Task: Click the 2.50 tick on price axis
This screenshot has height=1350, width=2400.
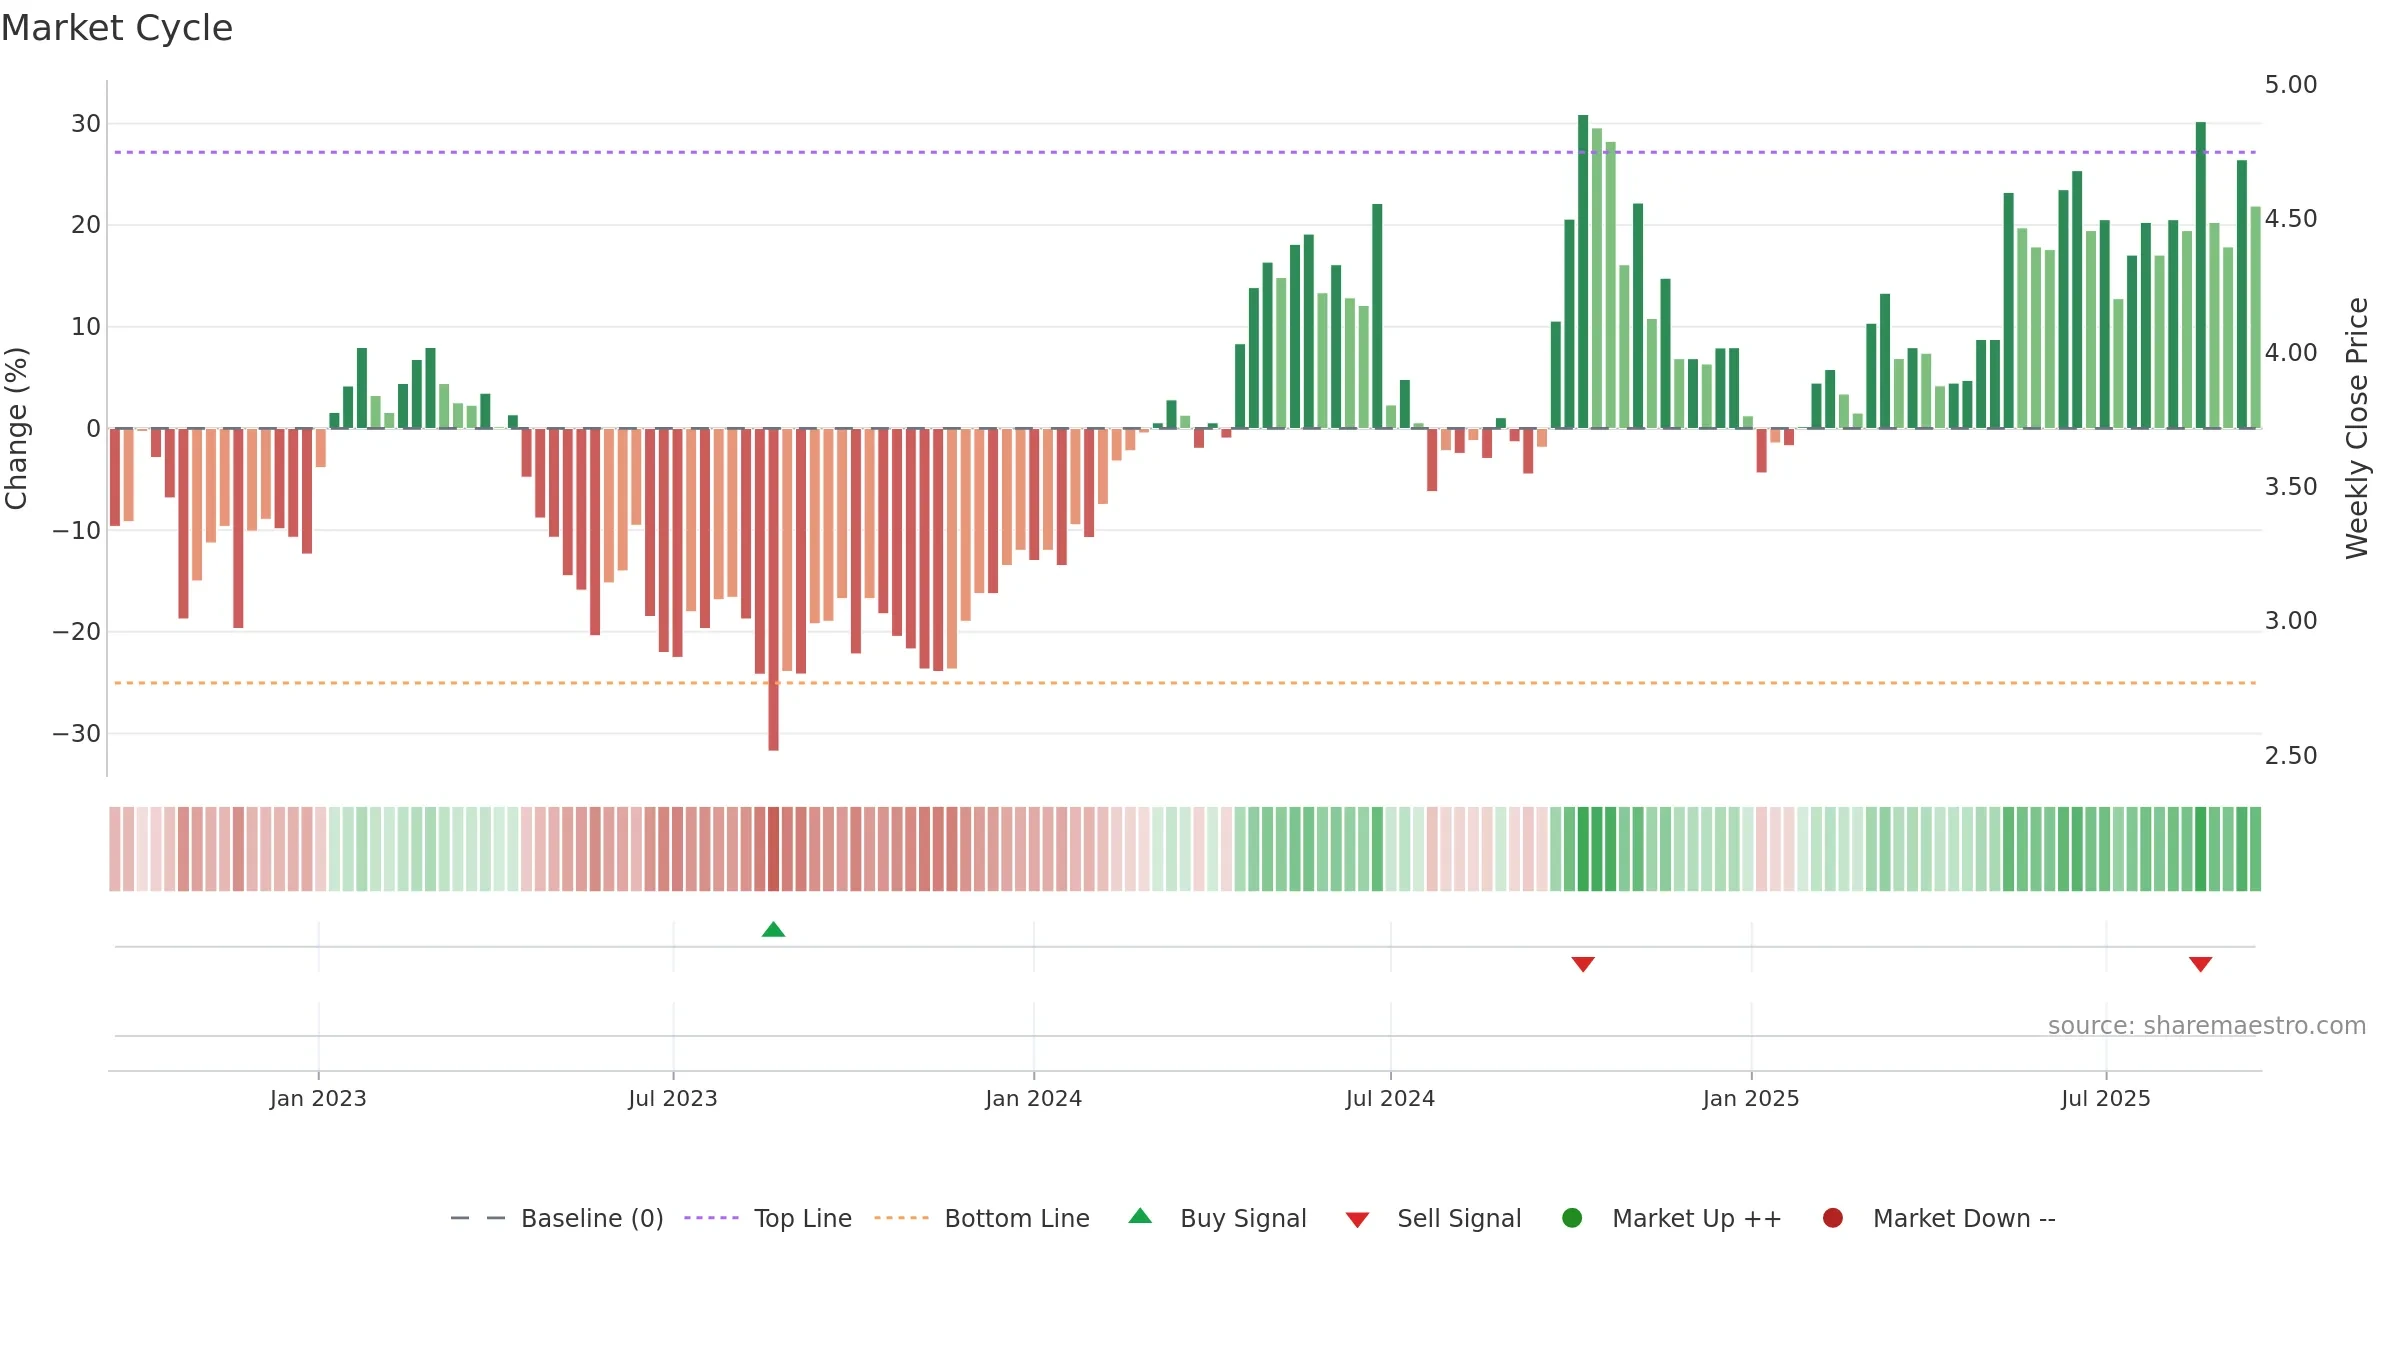Action: [x=2291, y=756]
